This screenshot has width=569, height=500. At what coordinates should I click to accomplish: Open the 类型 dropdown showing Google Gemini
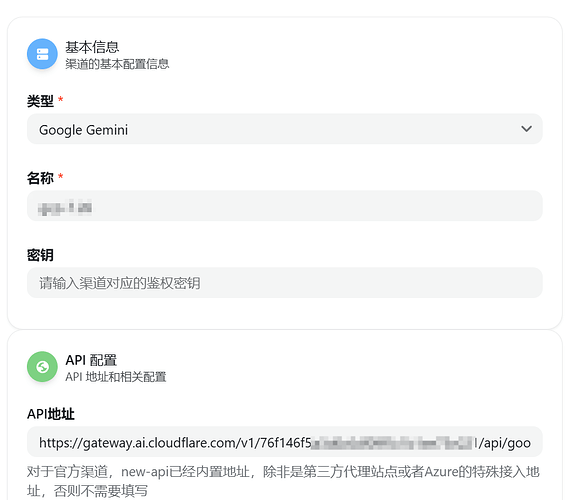click(284, 129)
